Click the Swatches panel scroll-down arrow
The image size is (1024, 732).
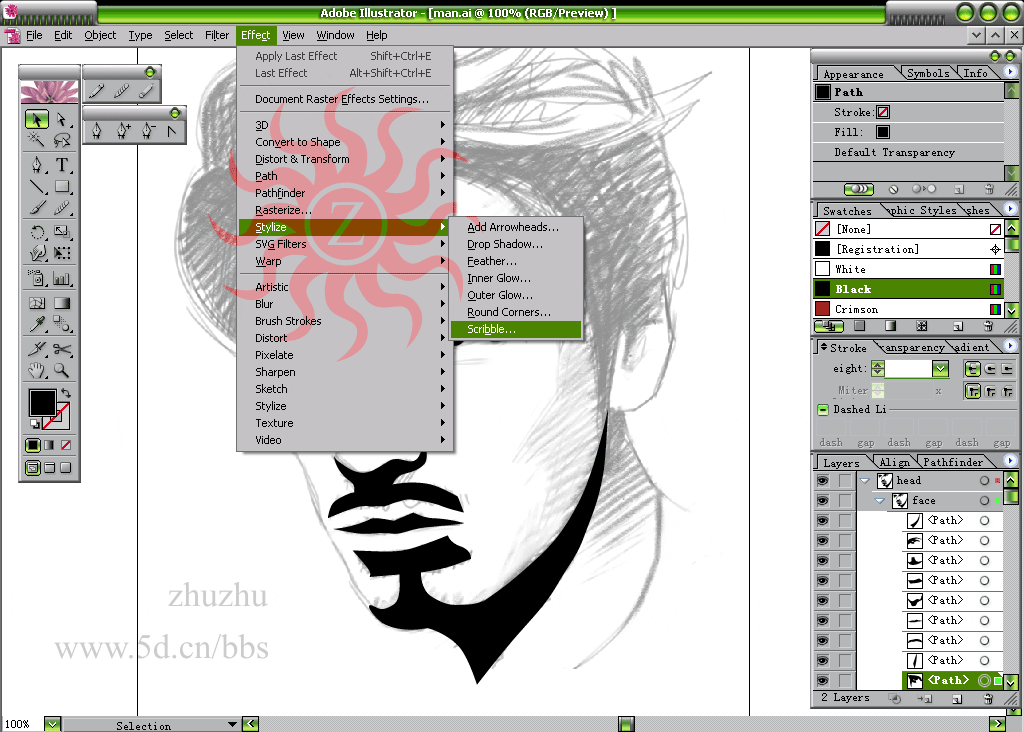(1012, 310)
